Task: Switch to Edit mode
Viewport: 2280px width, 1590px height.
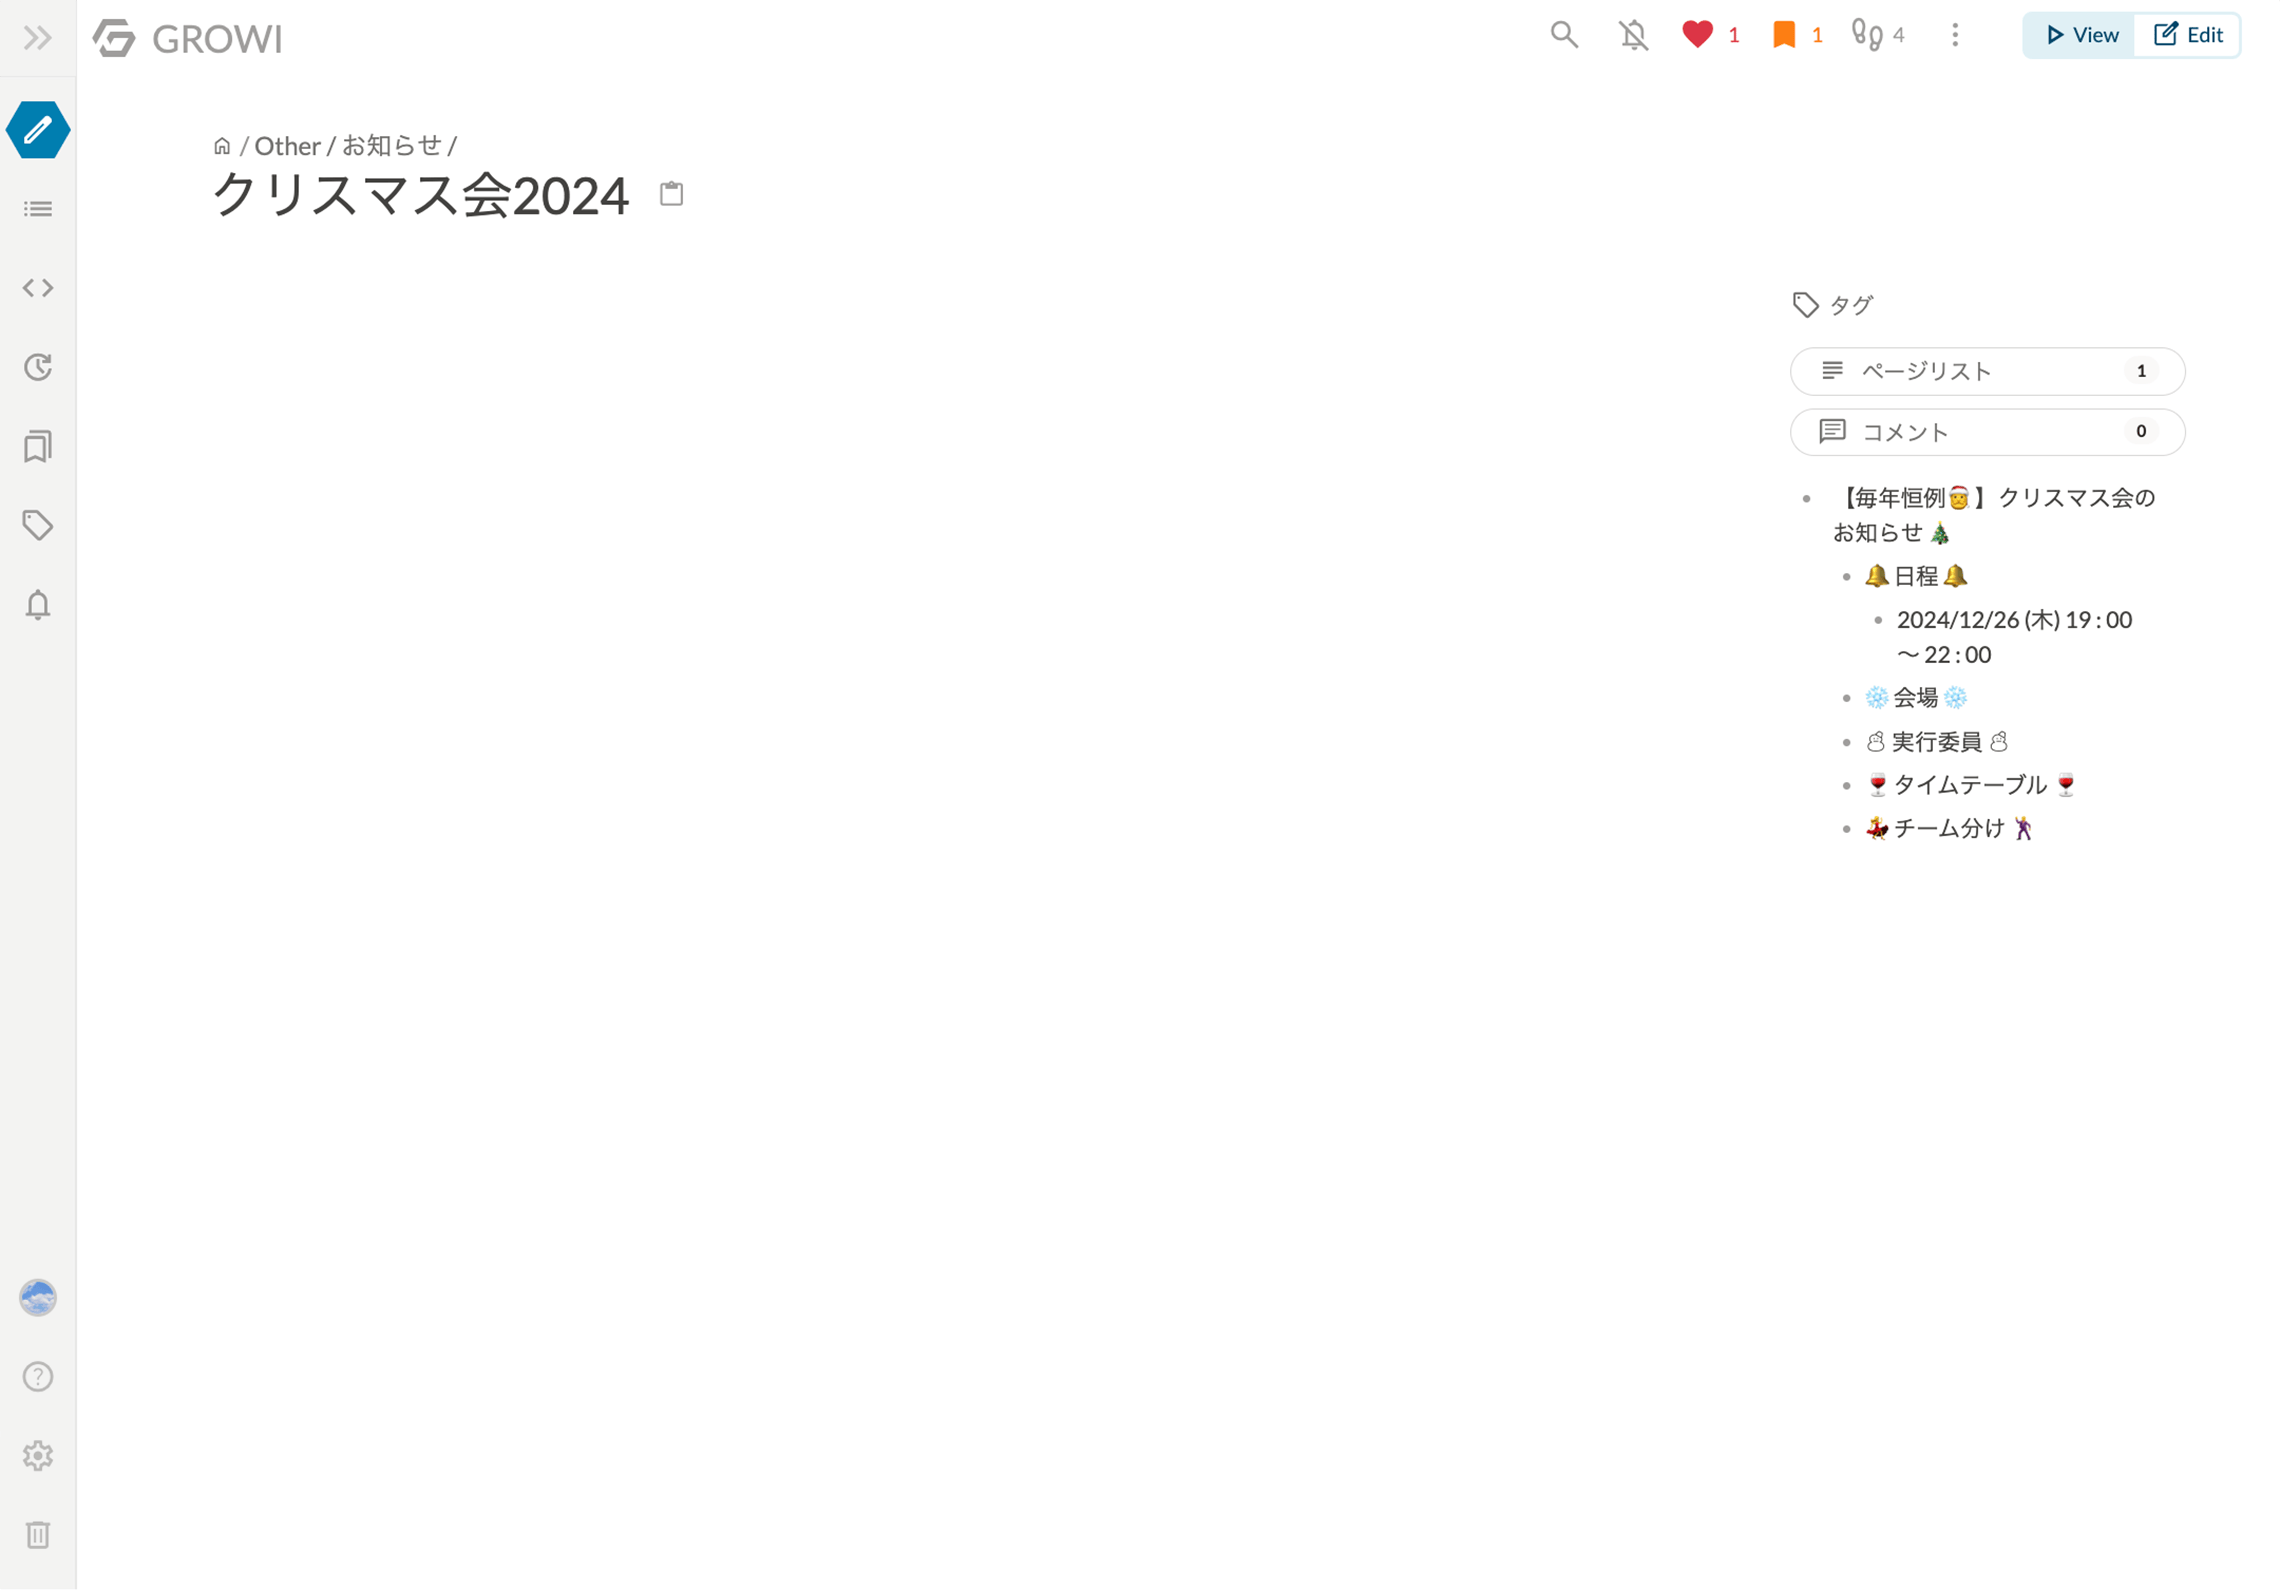Action: pyautogui.click(x=2187, y=35)
